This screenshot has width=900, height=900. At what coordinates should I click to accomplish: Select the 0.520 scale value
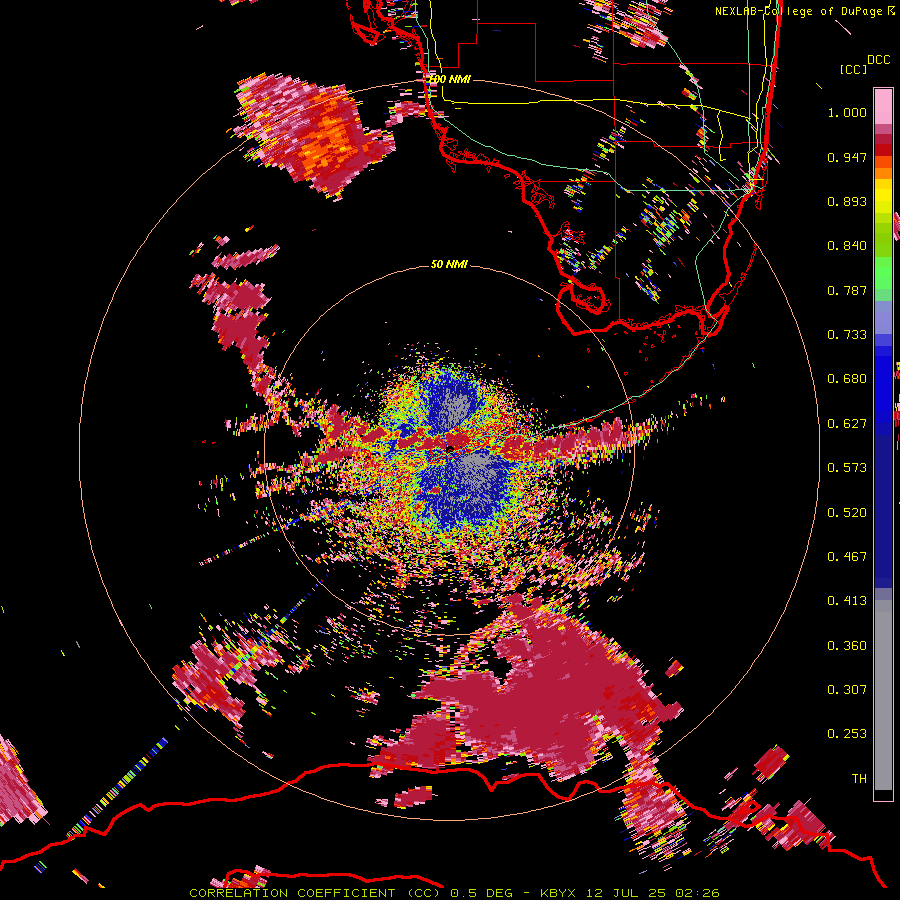pos(847,513)
